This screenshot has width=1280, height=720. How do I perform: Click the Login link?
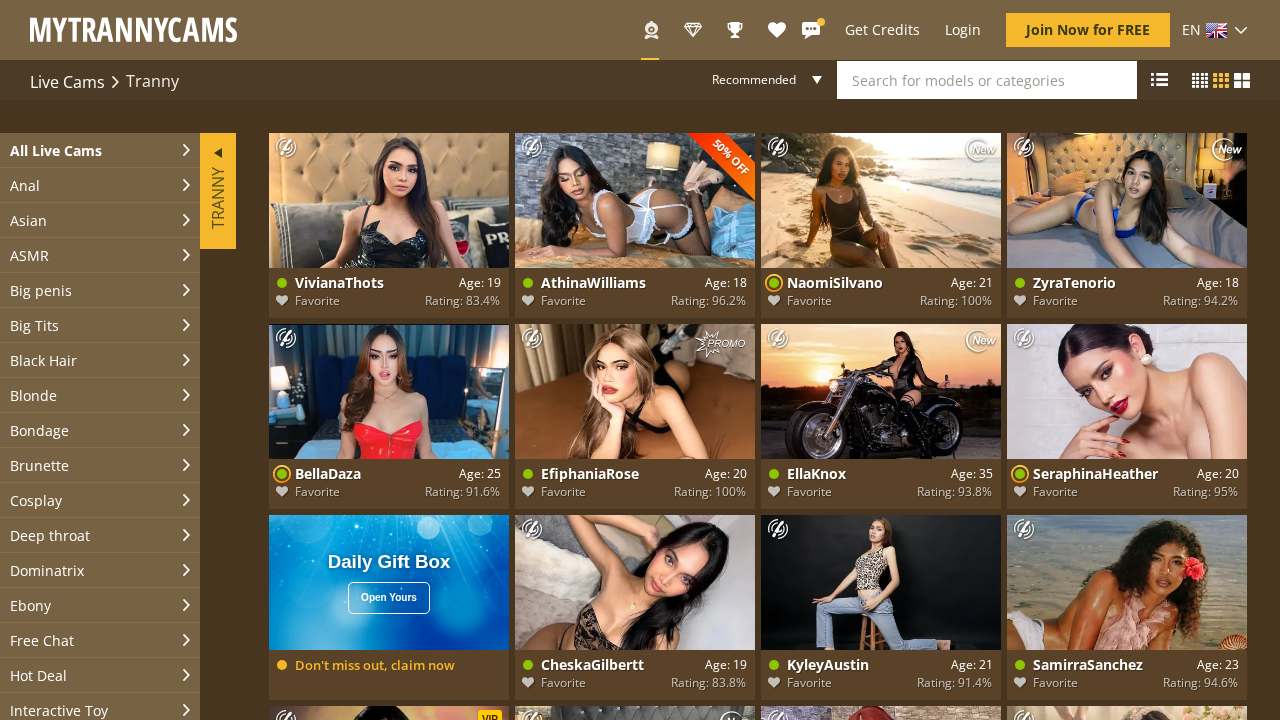tap(962, 30)
